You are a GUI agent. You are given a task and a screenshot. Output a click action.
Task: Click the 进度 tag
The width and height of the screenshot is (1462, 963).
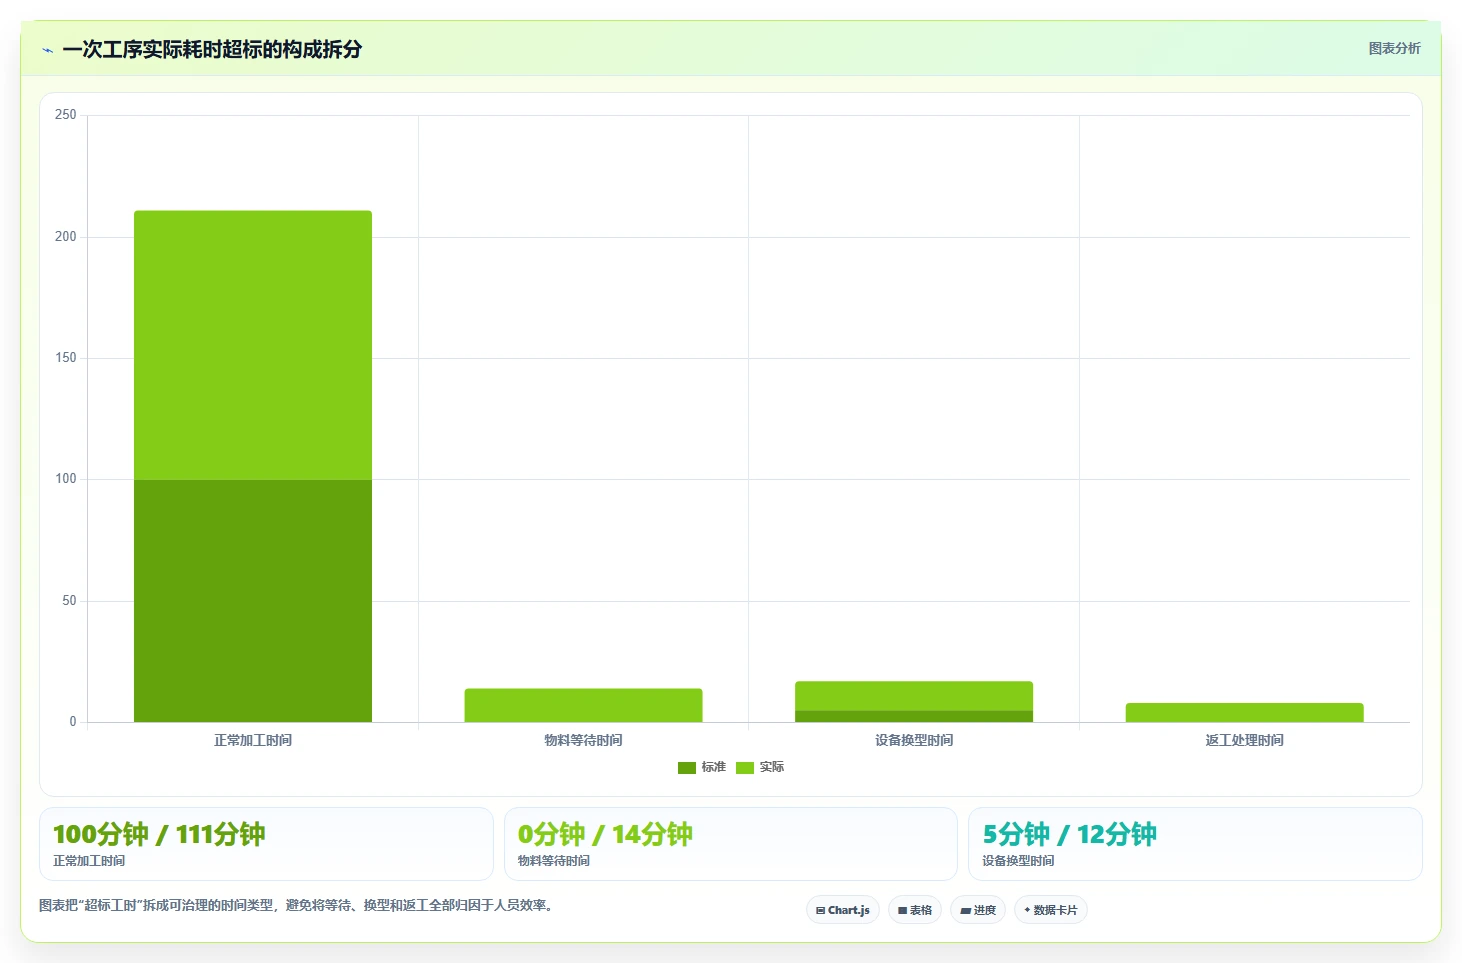tap(978, 910)
